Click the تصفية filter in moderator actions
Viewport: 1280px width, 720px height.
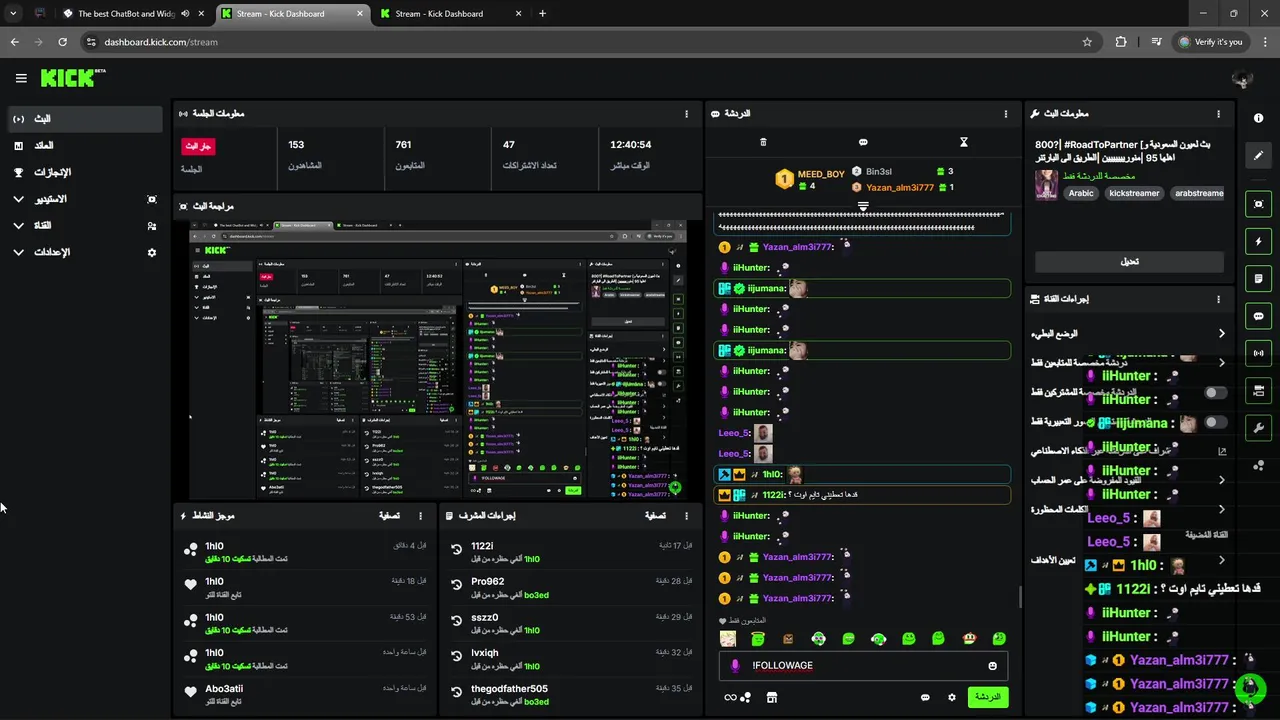point(656,516)
